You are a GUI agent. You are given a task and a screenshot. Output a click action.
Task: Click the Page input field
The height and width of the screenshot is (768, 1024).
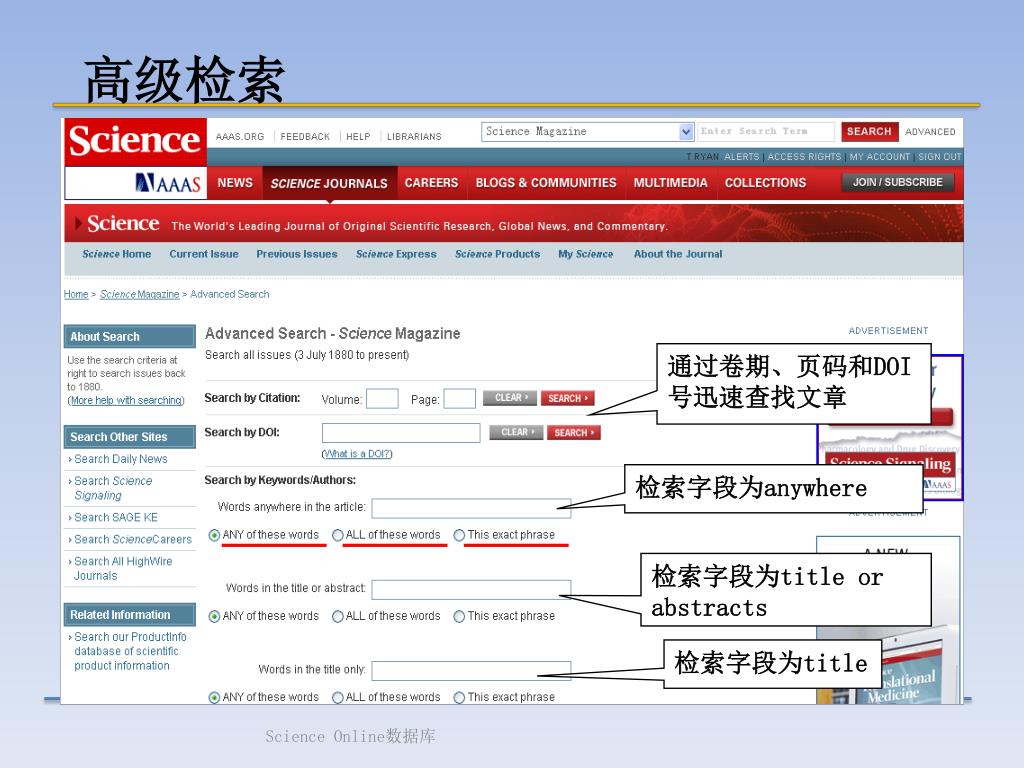459,398
